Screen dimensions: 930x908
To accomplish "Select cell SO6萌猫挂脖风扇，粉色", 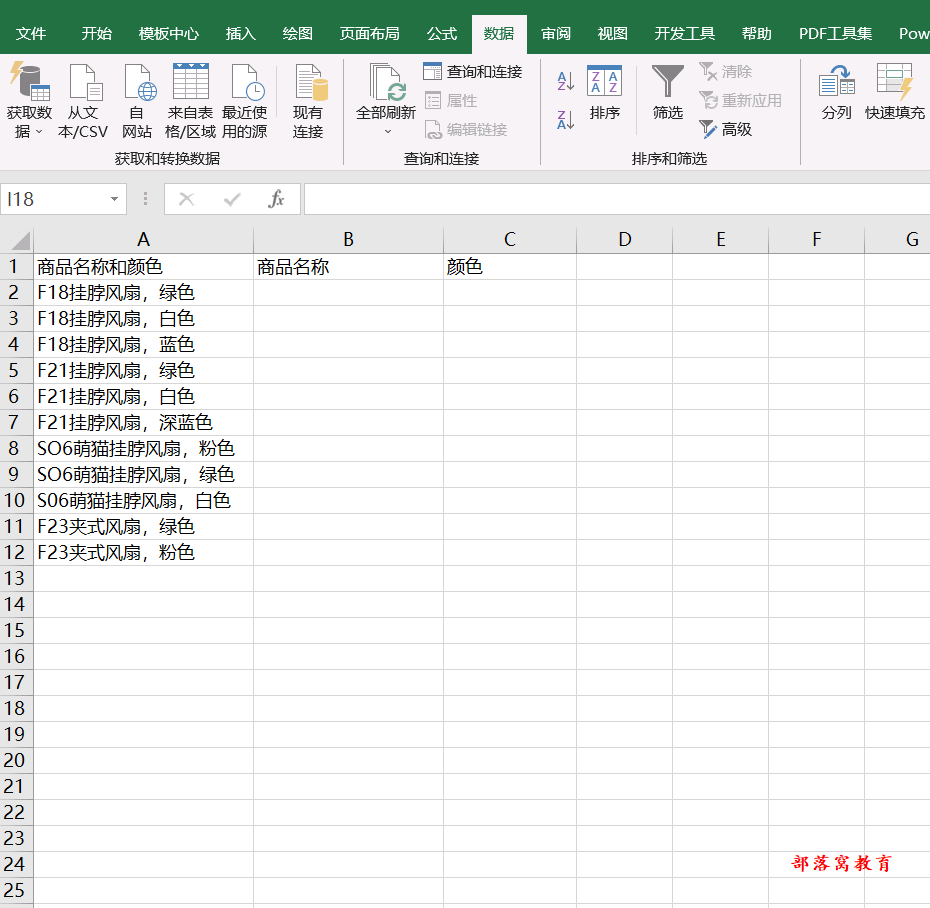I will [x=144, y=448].
